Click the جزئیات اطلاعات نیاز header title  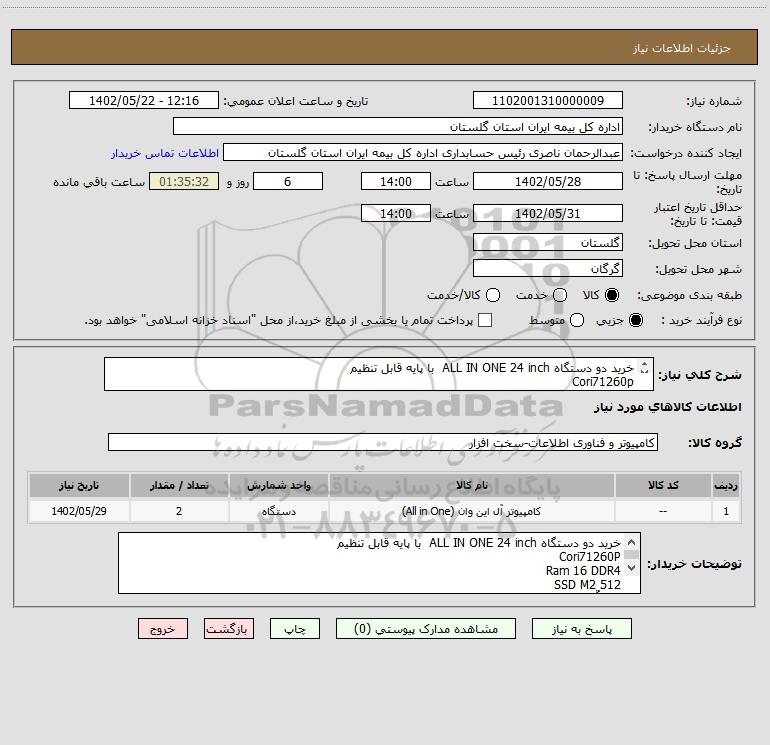click(x=682, y=48)
